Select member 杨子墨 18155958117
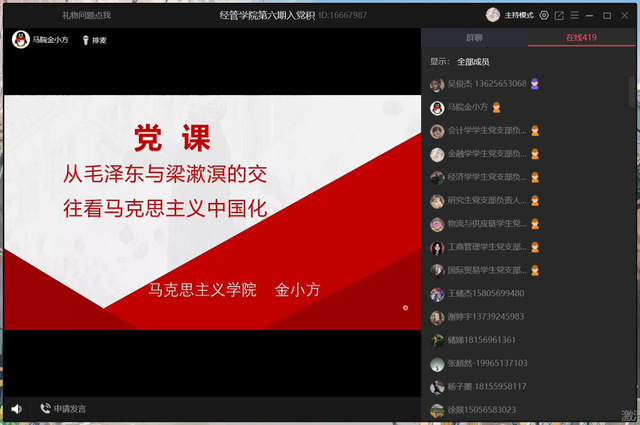The height and width of the screenshot is (425, 640). [x=485, y=387]
